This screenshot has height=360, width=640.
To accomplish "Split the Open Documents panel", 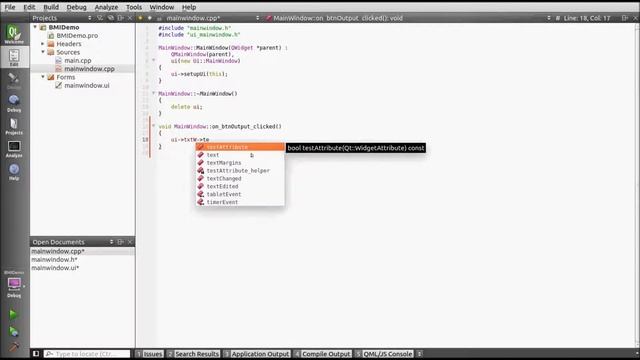I will click(121, 242).
